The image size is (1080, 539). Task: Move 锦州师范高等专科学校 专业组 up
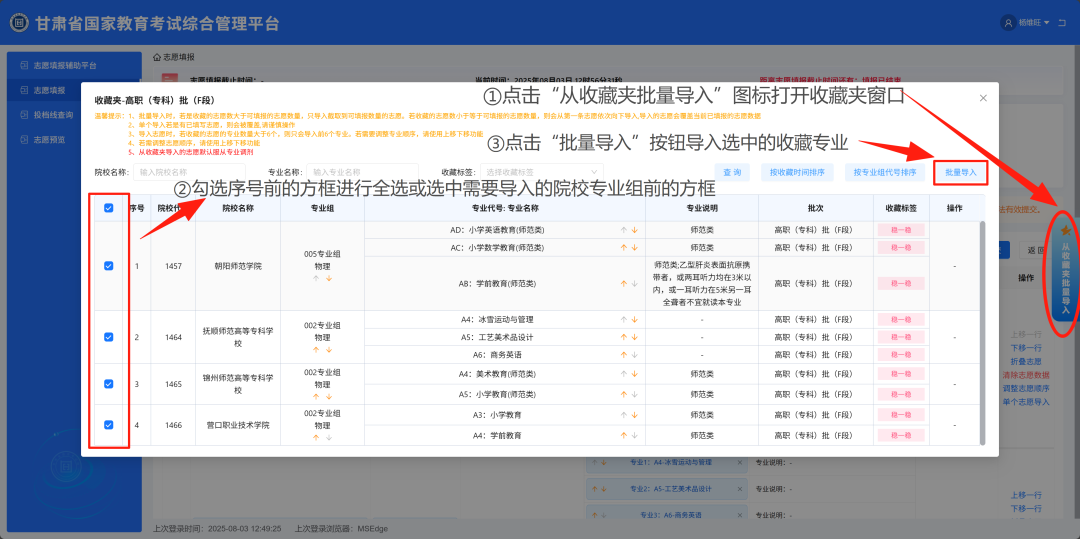(317, 397)
